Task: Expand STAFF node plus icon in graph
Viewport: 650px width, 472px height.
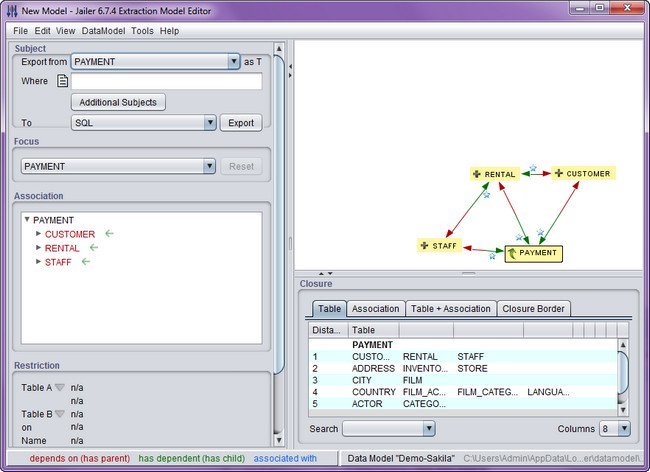Action: tap(424, 245)
